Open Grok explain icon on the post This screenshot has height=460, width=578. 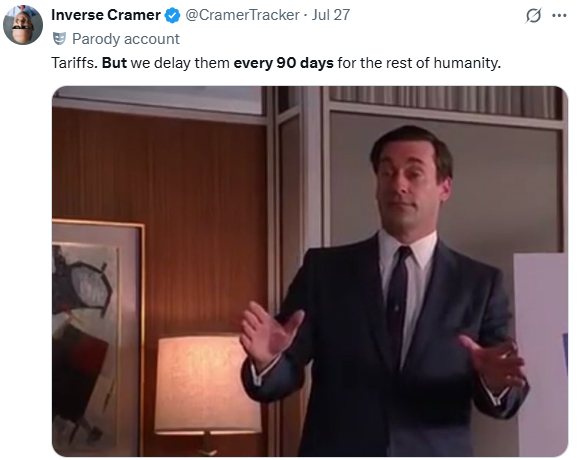[533, 15]
